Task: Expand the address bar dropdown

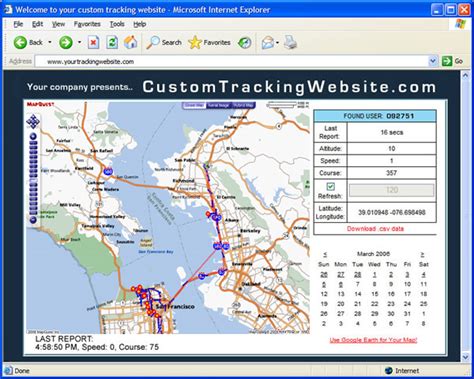Action: (433, 61)
